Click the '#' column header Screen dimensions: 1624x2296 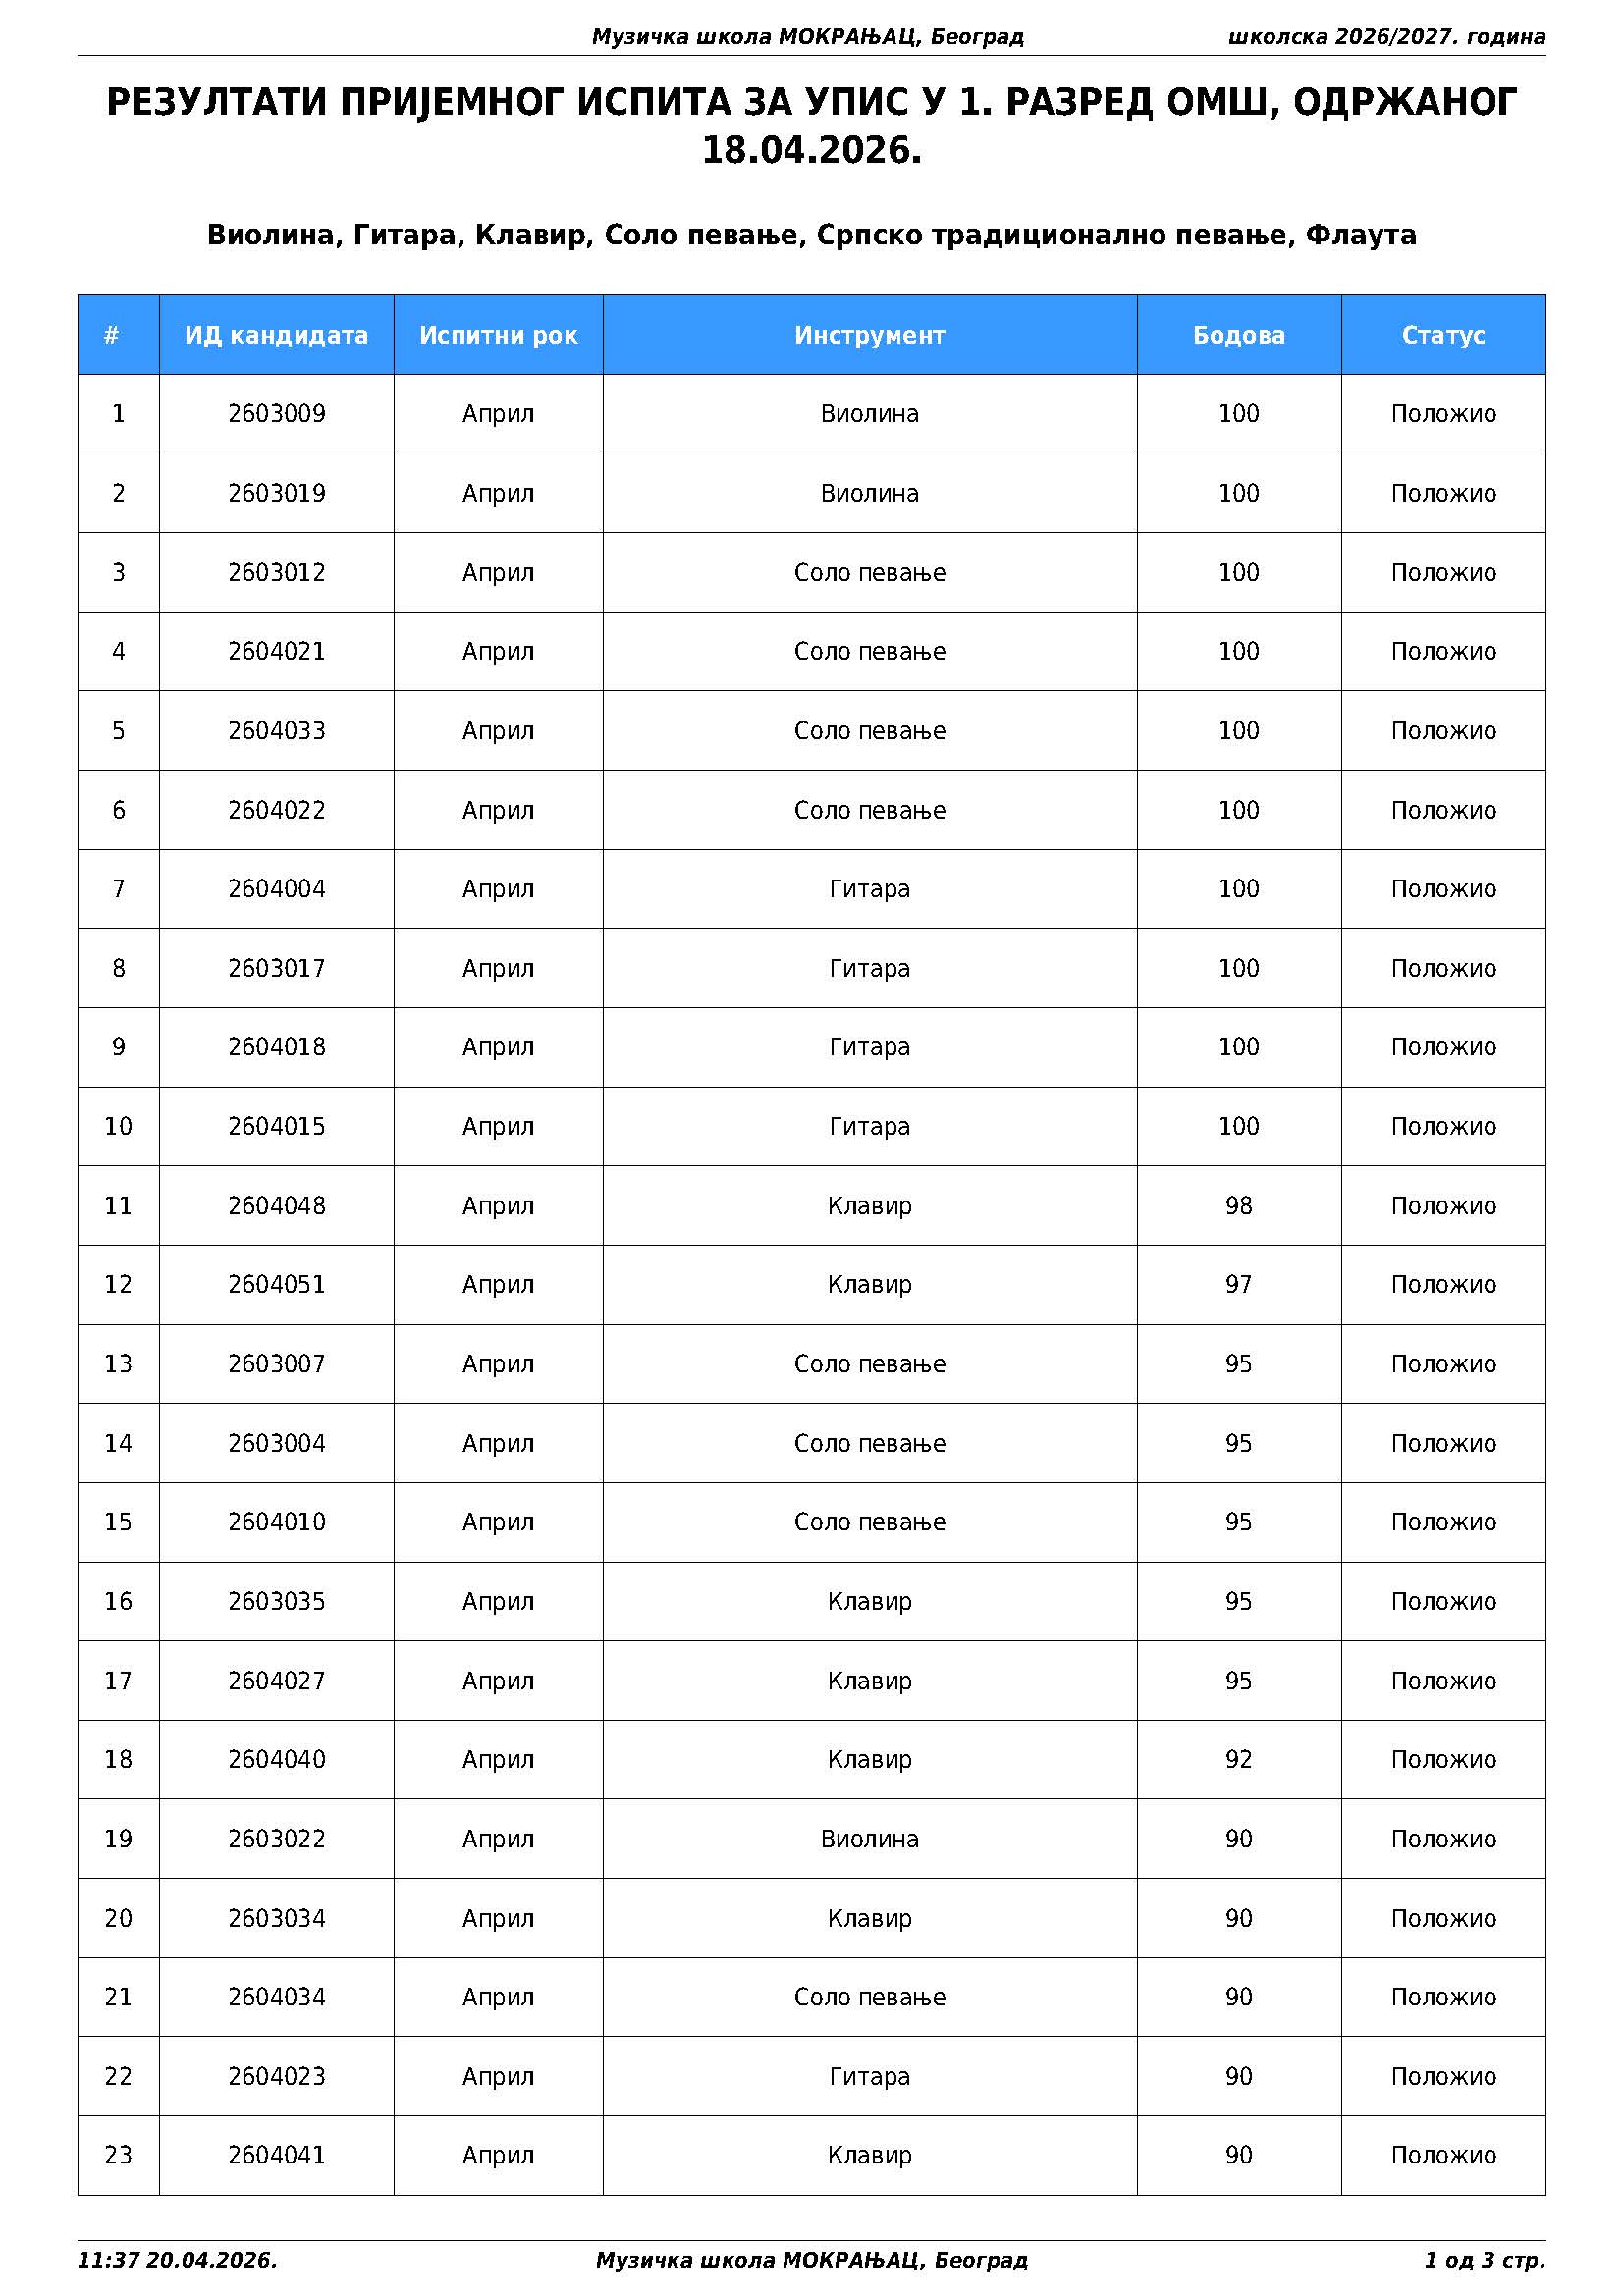[x=112, y=335]
